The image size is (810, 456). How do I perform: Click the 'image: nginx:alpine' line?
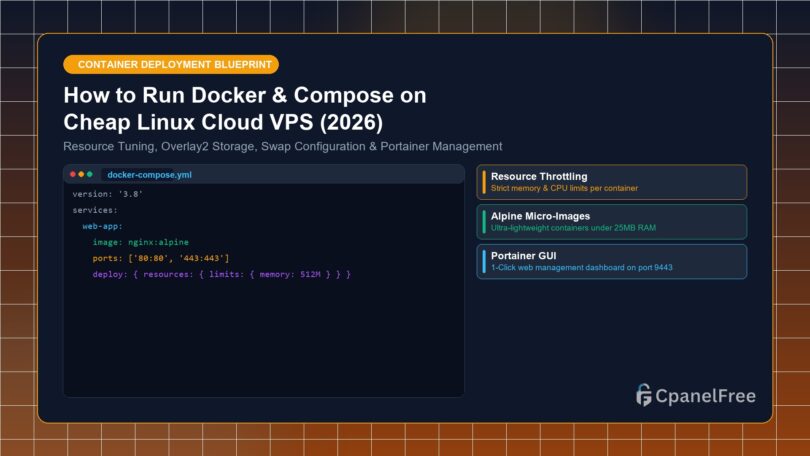coord(141,242)
